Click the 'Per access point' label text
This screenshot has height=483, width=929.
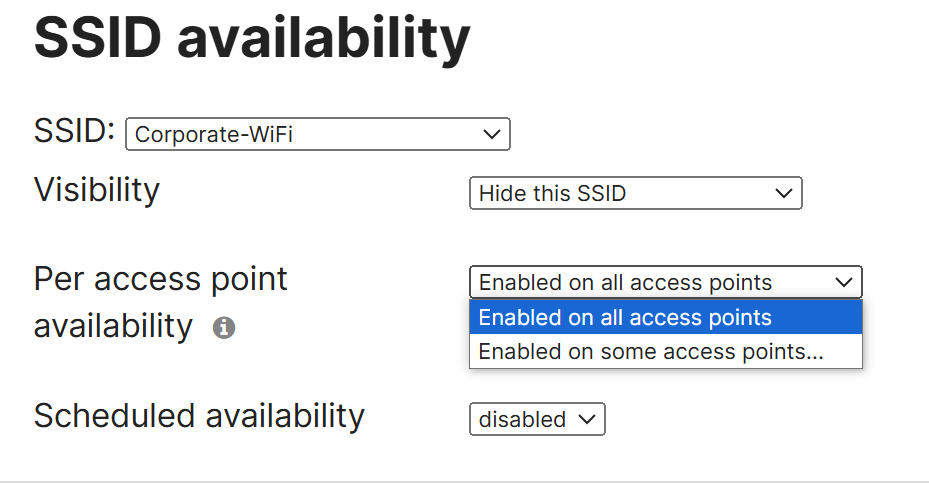(x=161, y=279)
